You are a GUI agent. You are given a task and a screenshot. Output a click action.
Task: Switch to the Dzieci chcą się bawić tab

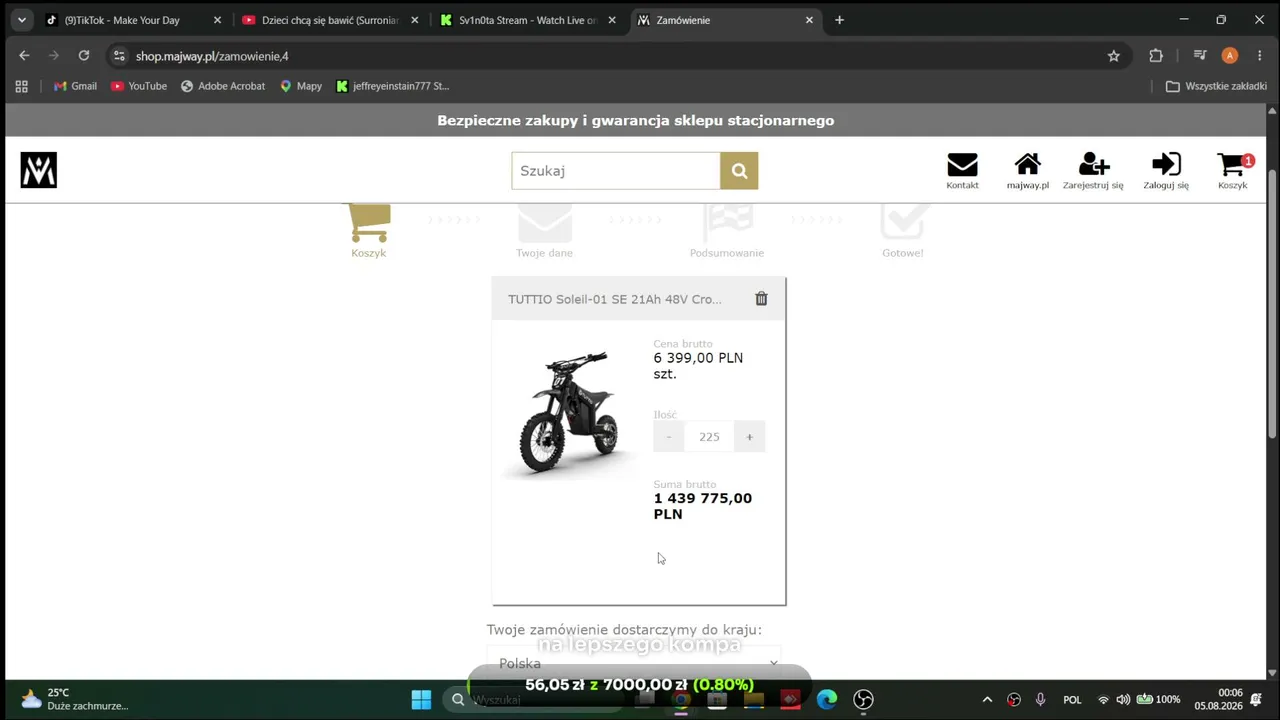click(x=330, y=20)
